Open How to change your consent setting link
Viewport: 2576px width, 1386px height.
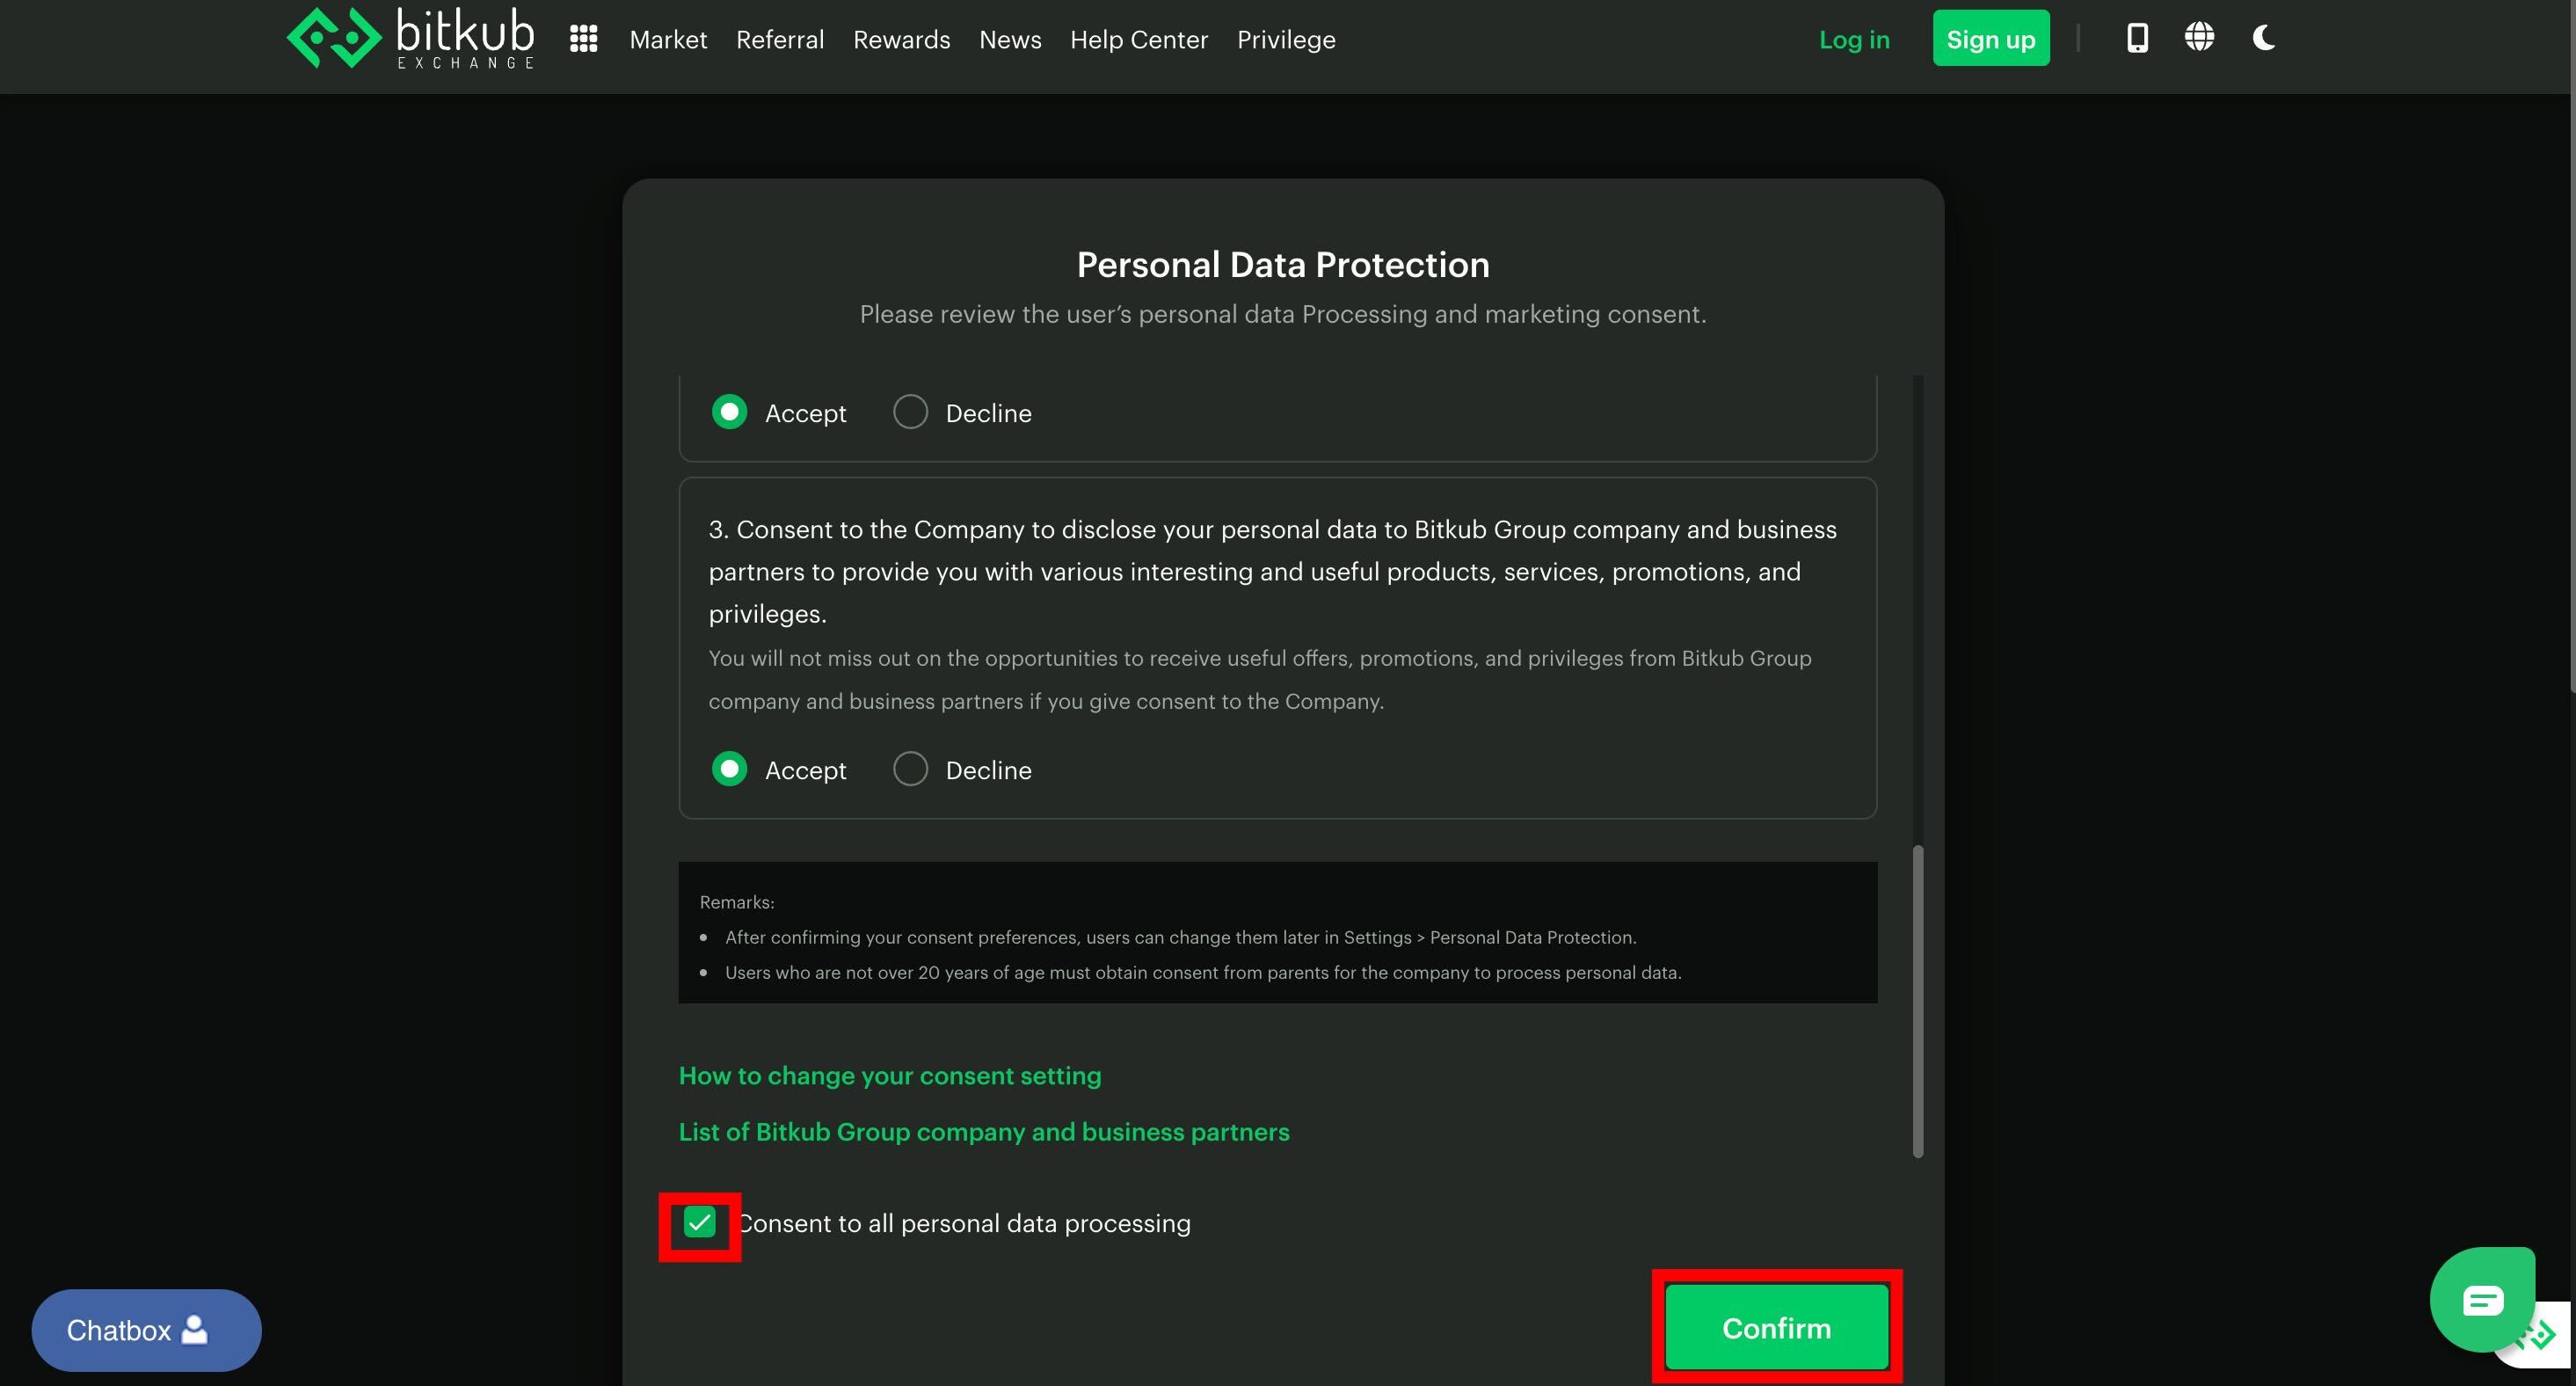tap(889, 1076)
